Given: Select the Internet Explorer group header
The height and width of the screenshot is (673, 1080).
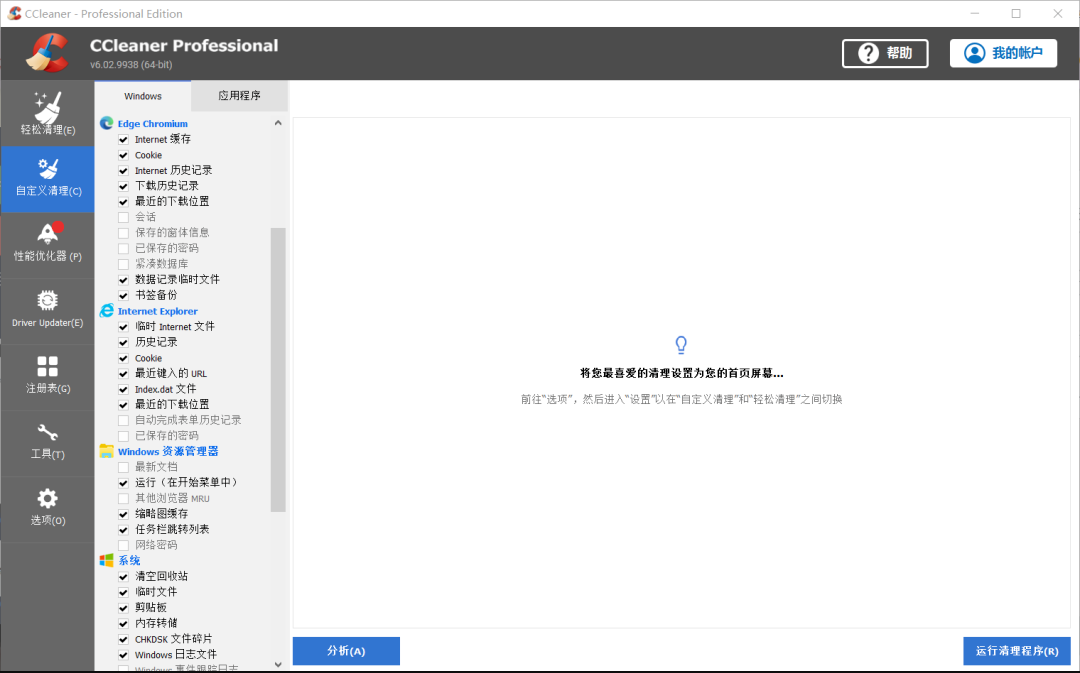Looking at the screenshot, I should pos(157,311).
